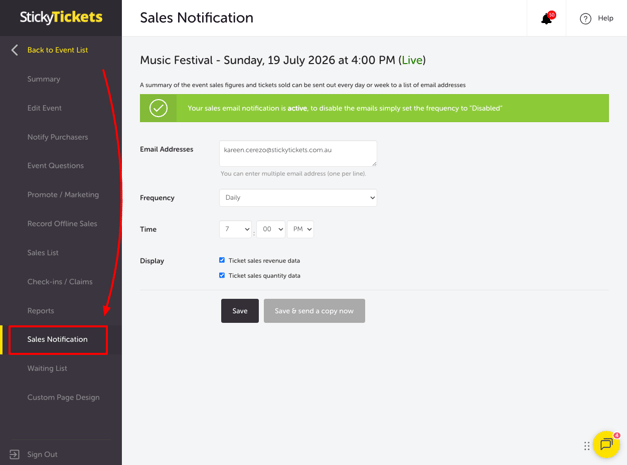Click the green checkmark circle in banner
The height and width of the screenshot is (465, 627).
[x=158, y=108]
